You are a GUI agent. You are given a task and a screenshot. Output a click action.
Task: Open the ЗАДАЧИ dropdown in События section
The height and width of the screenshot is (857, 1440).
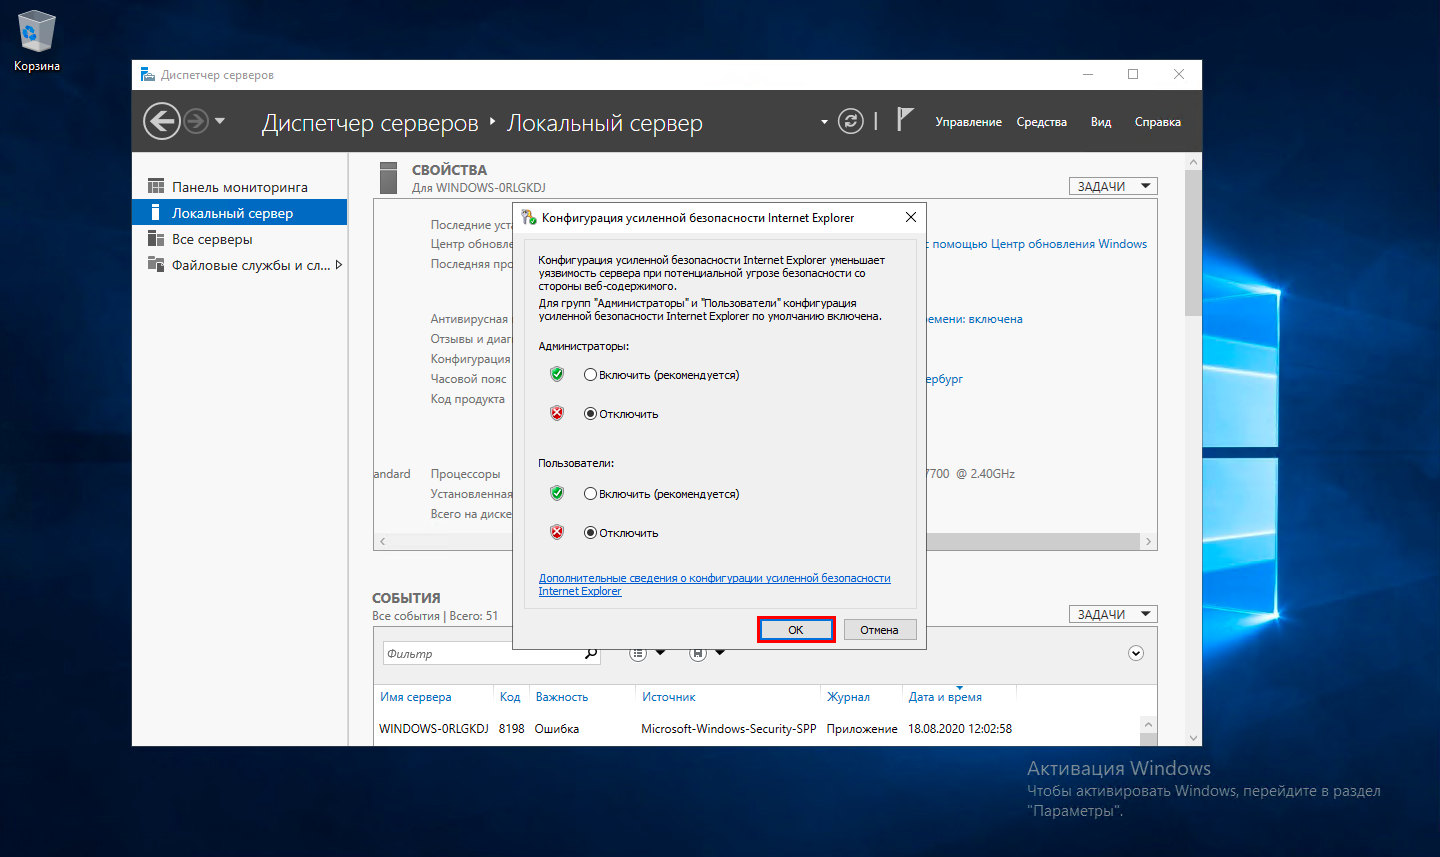coord(1113,614)
